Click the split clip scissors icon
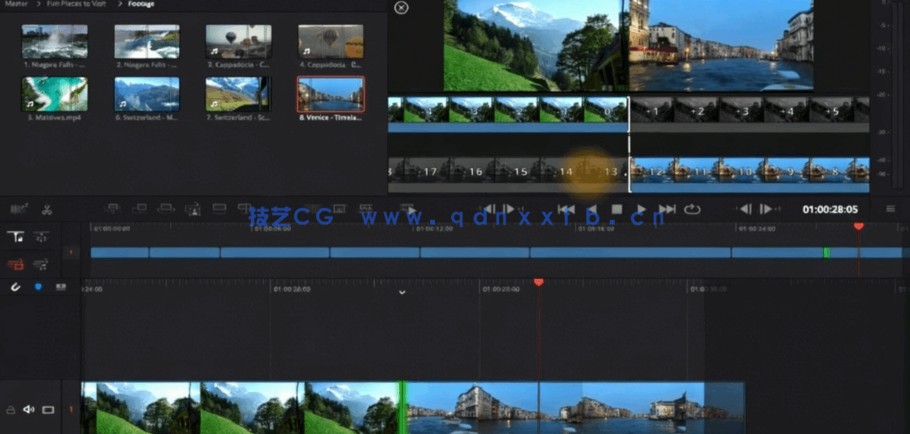Screen dimensions: 910x434 (48, 209)
